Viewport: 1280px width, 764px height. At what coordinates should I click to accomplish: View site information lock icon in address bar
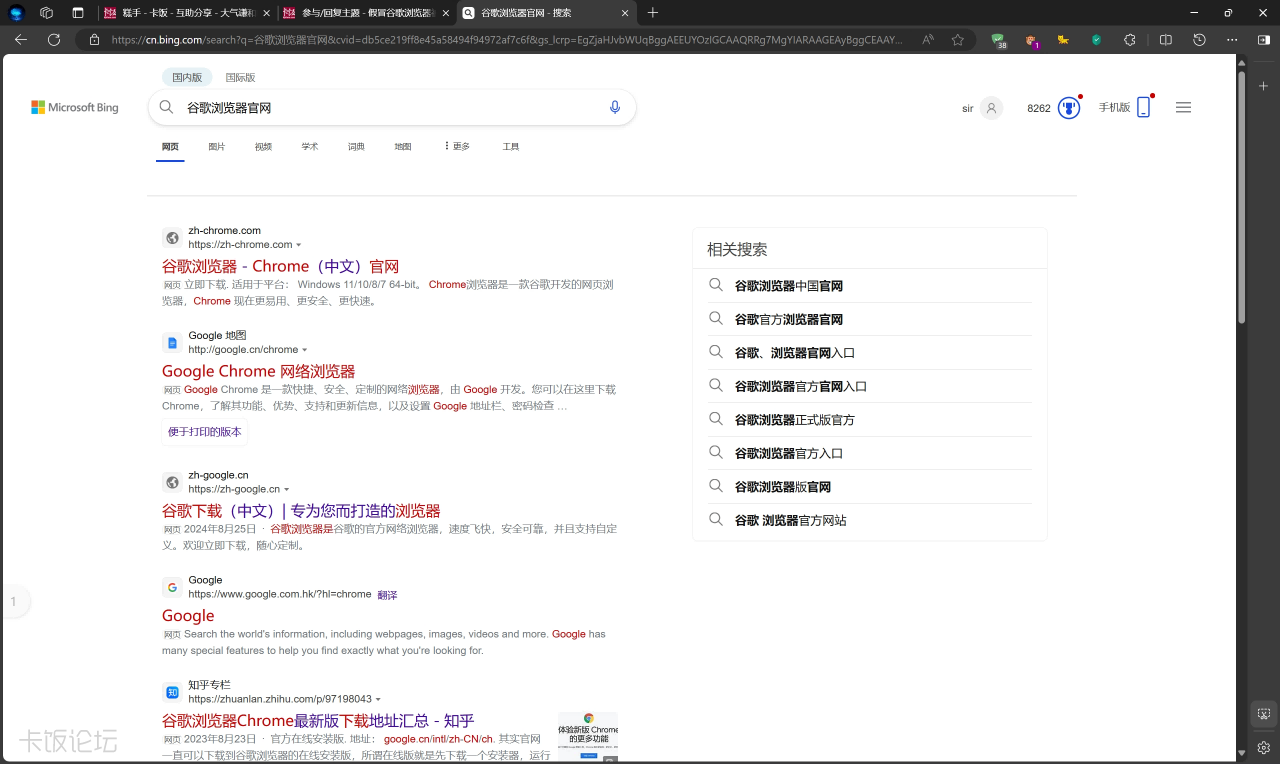pos(94,40)
